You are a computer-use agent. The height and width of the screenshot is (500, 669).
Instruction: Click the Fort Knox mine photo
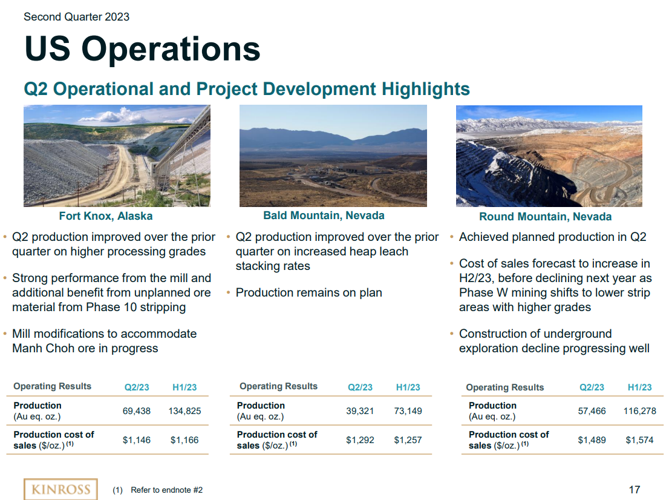(x=117, y=156)
